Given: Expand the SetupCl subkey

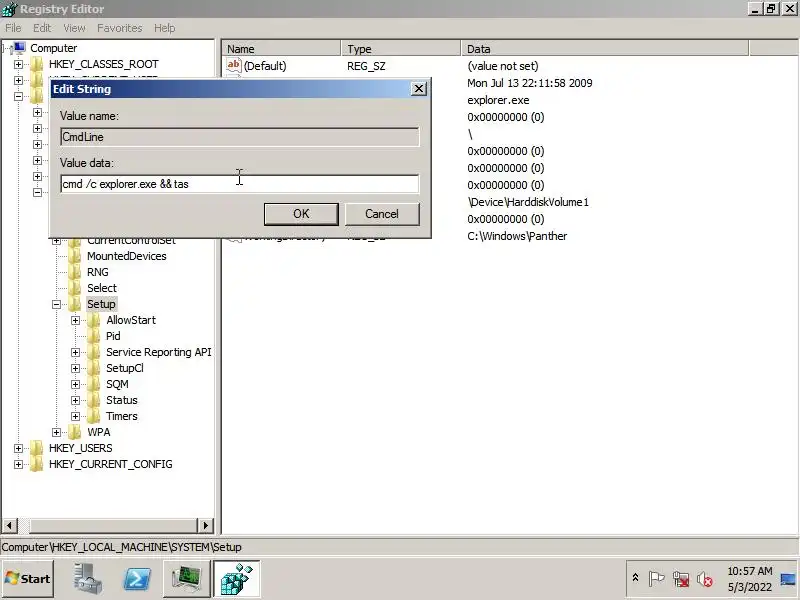Looking at the screenshot, I should 76,368.
